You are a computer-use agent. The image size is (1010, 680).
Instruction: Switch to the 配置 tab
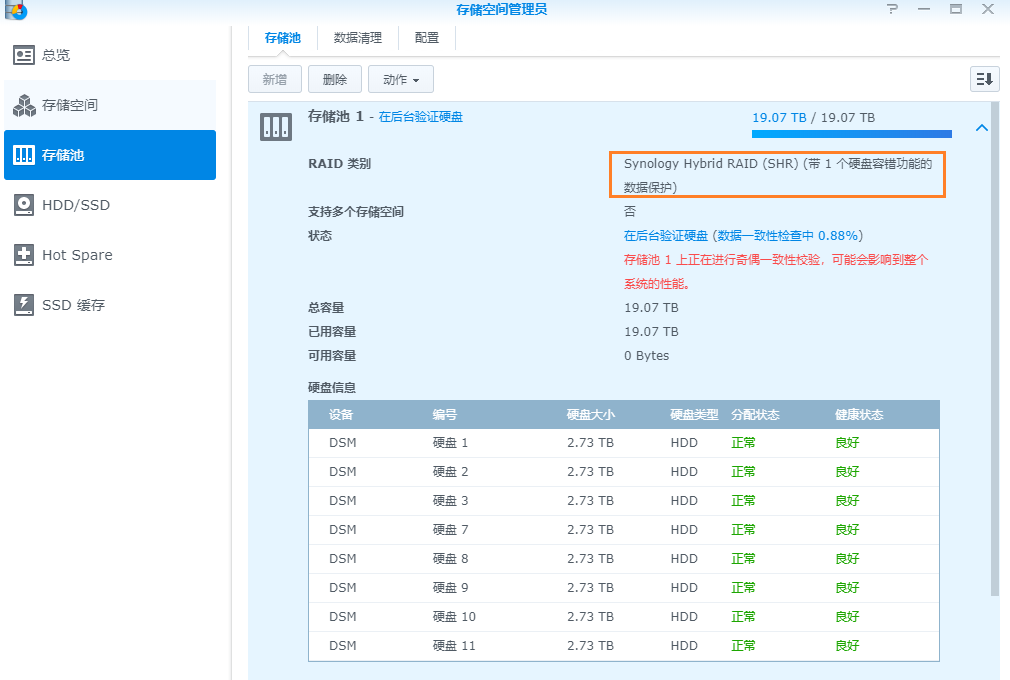coord(427,38)
